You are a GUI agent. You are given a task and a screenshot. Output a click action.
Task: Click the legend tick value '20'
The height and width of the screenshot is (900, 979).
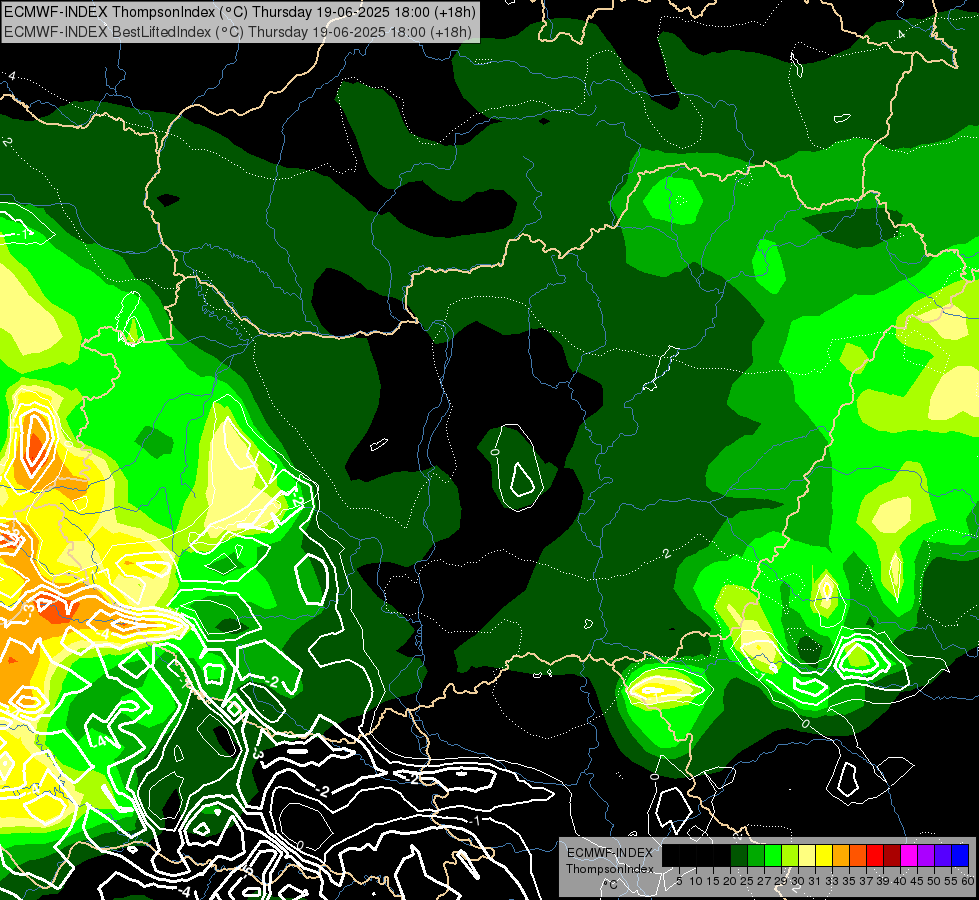(x=730, y=881)
